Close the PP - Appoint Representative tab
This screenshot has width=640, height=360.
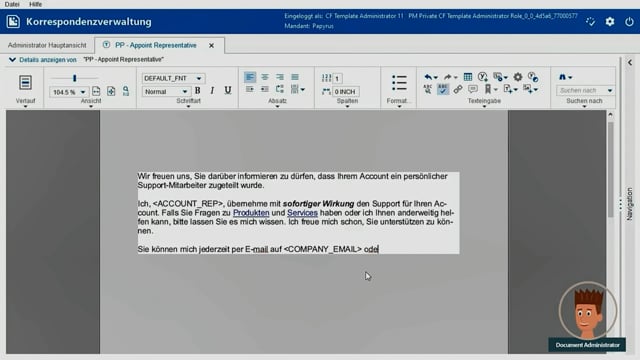211,46
